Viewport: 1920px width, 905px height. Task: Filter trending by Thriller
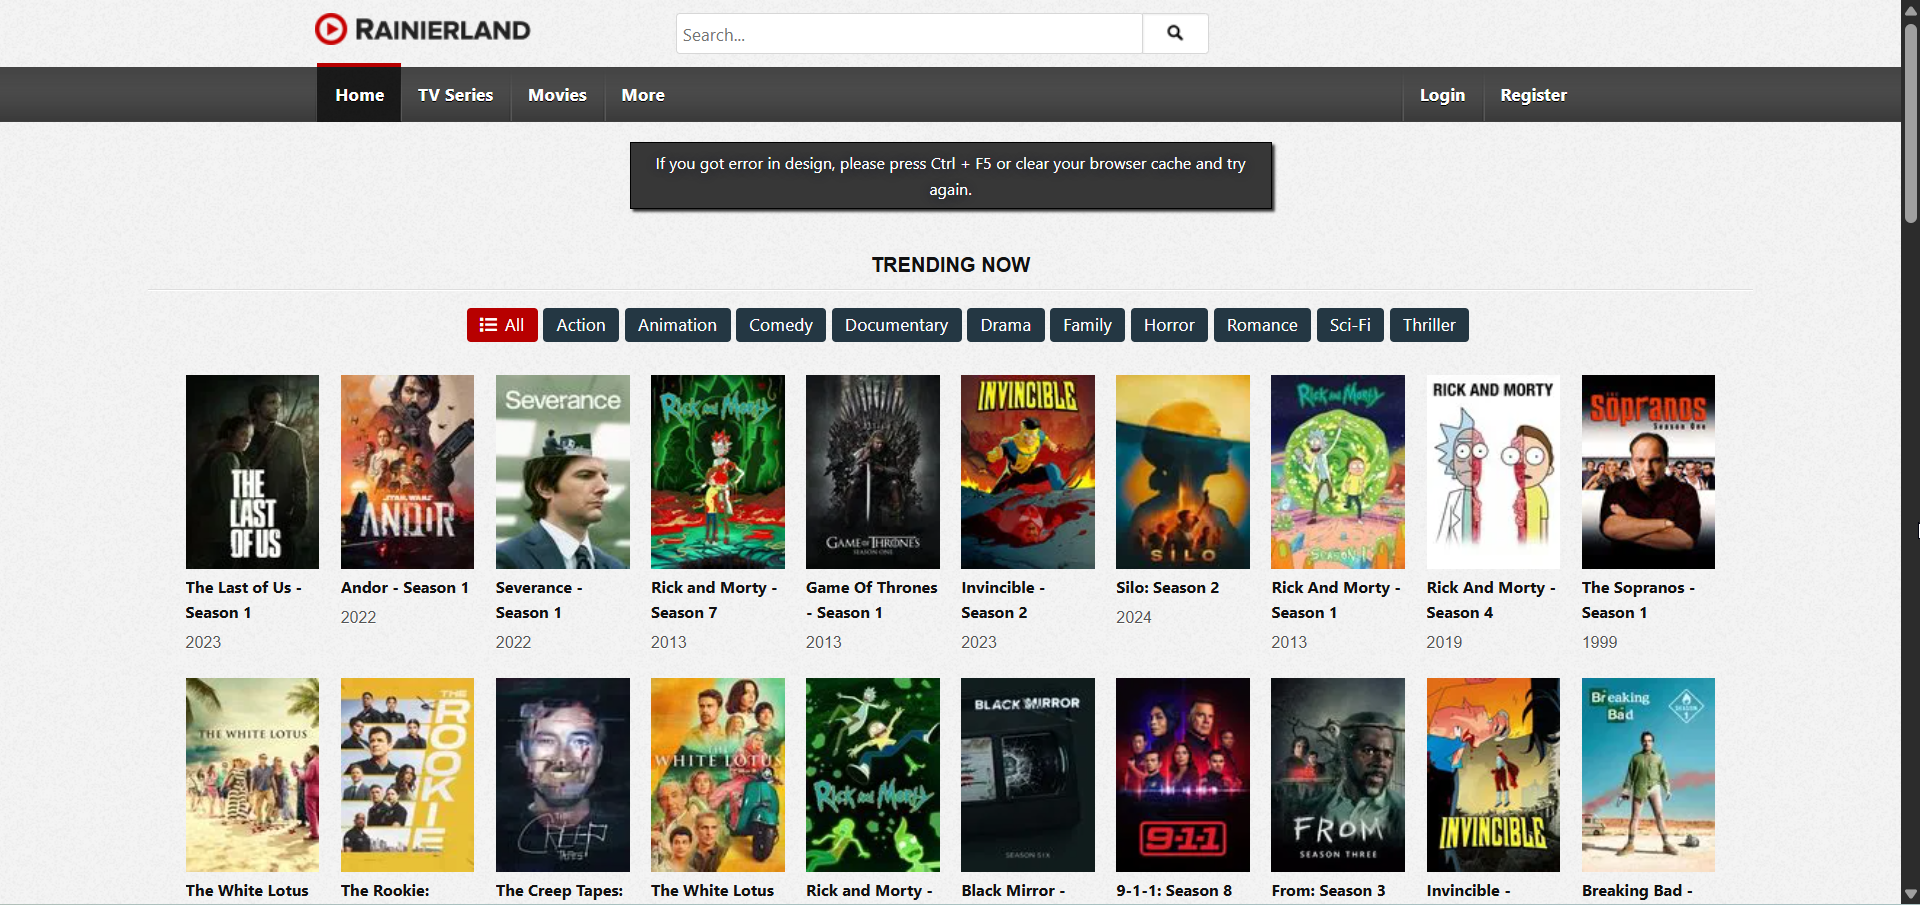(x=1429, y=325)
